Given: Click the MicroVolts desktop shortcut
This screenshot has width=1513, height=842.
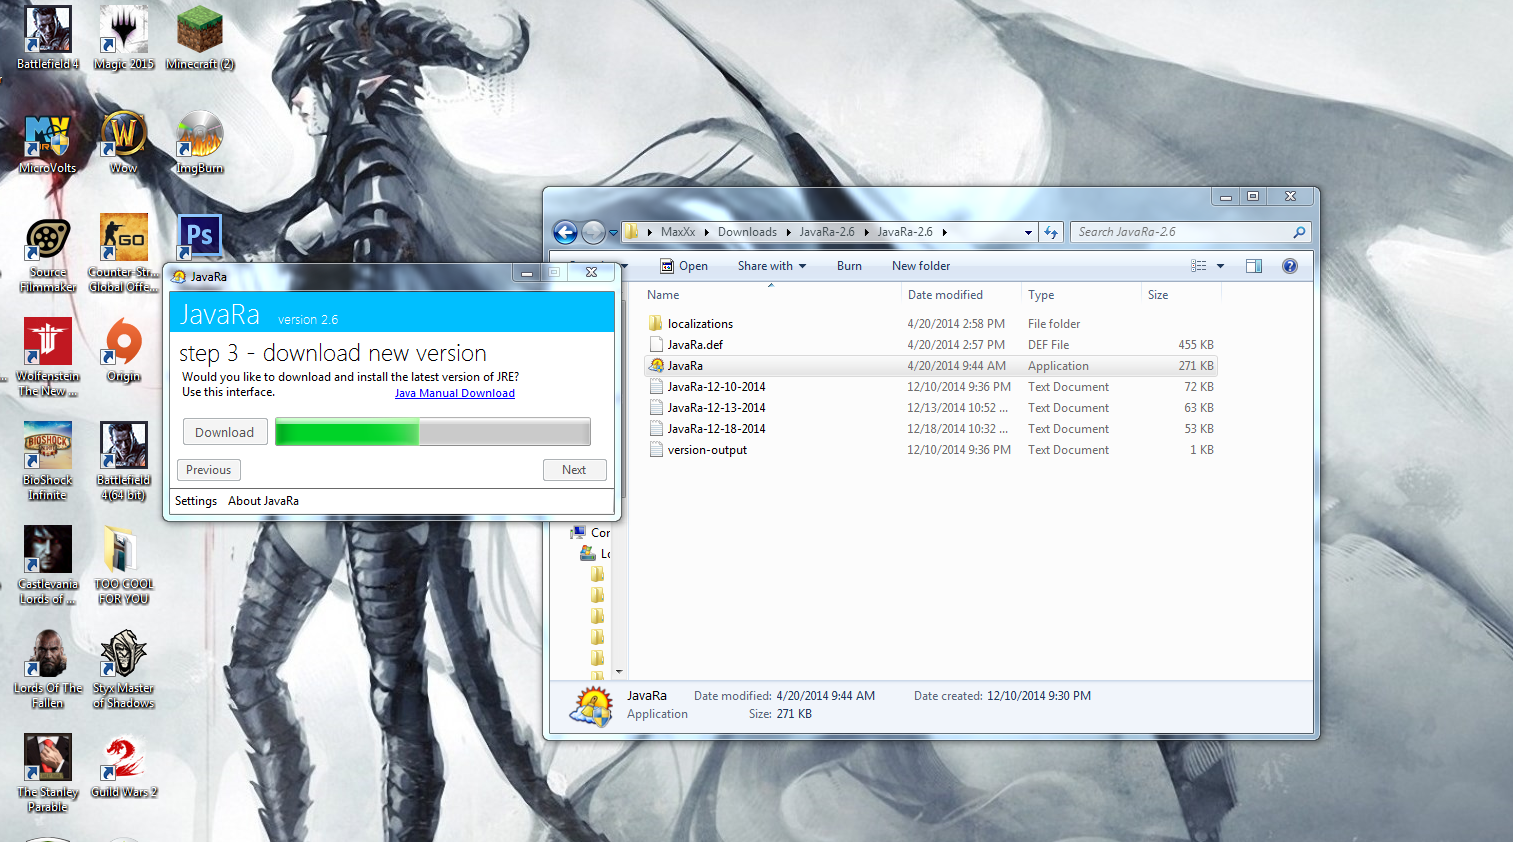Looking at the screenshot, I should point(48,142).
